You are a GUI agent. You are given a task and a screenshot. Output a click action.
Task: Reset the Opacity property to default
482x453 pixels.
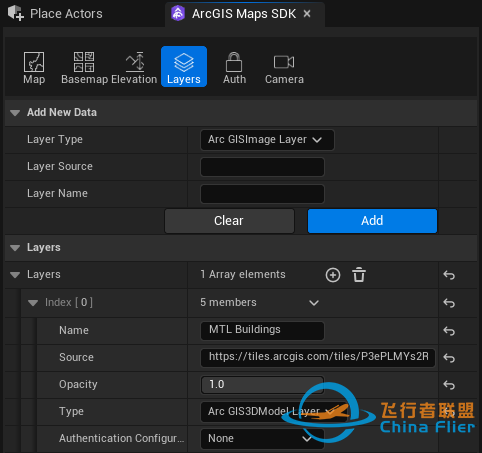point(449,385)
